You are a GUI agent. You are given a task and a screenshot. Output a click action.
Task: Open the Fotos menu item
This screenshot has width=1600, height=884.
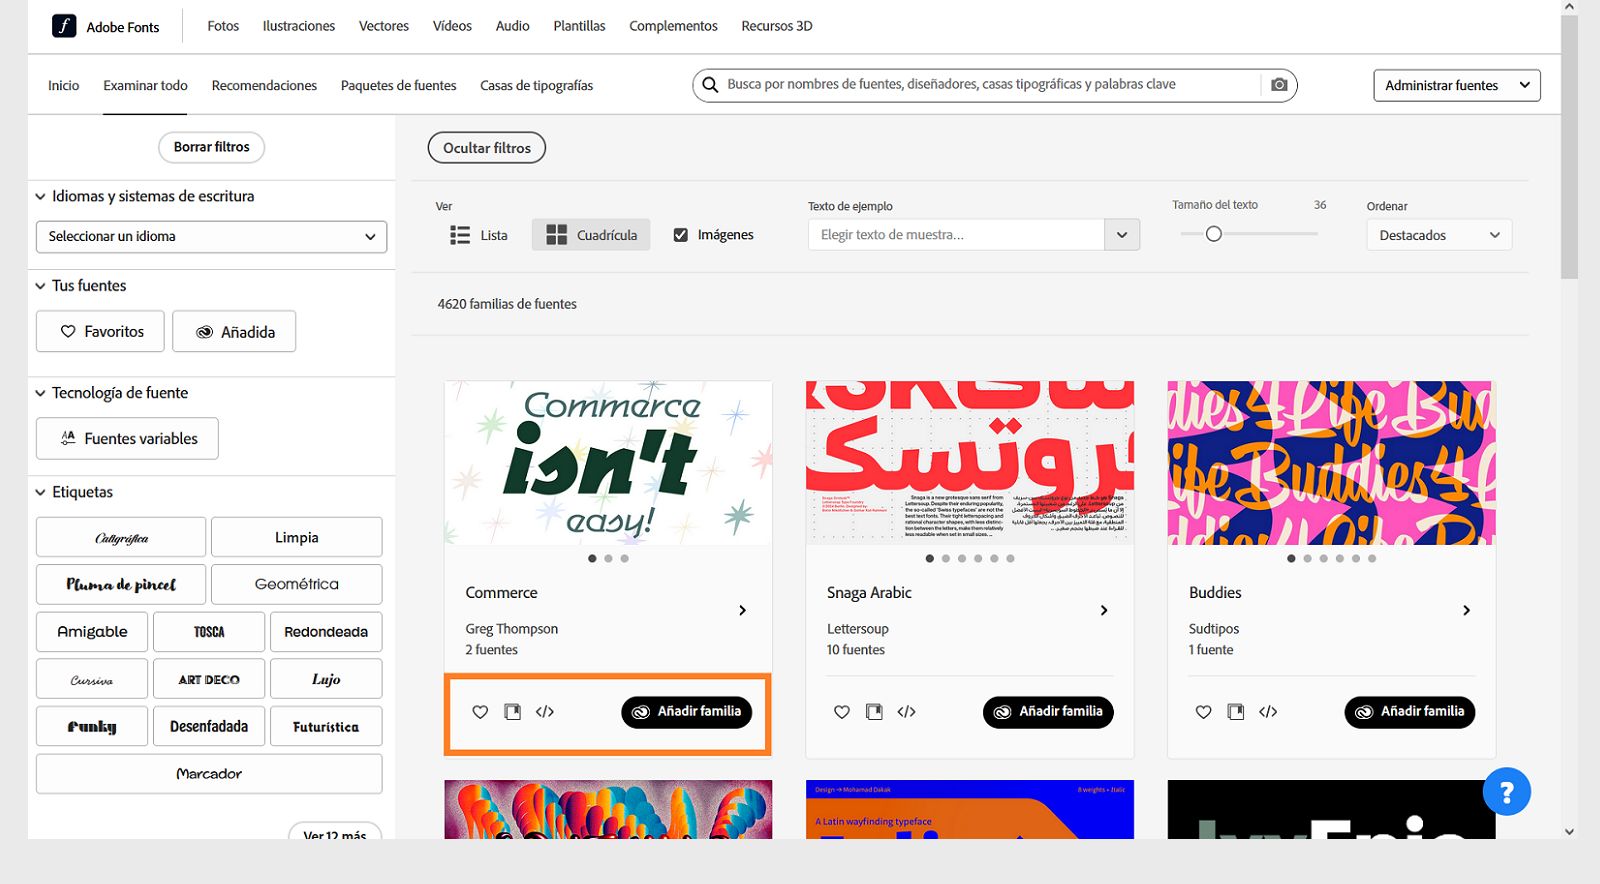point(223,26)
